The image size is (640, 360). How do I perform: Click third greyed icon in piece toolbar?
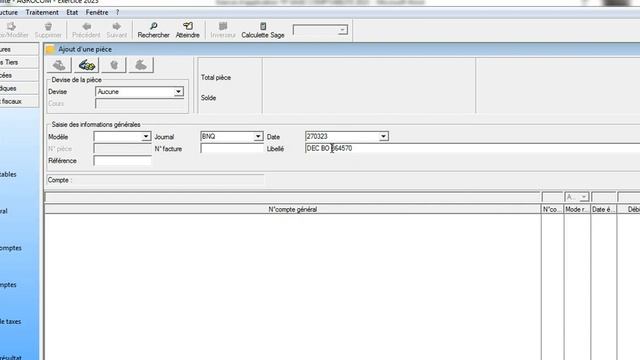(114, 65)
